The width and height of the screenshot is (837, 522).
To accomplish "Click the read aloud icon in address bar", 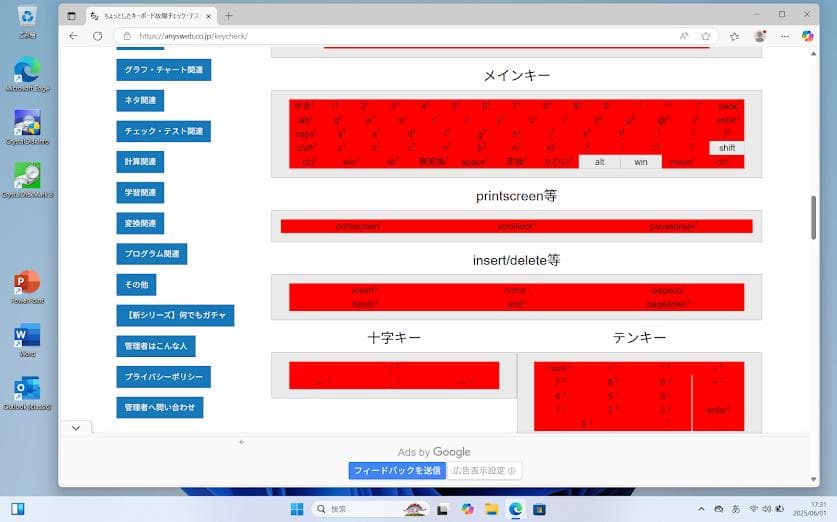I will pos(684,36).
